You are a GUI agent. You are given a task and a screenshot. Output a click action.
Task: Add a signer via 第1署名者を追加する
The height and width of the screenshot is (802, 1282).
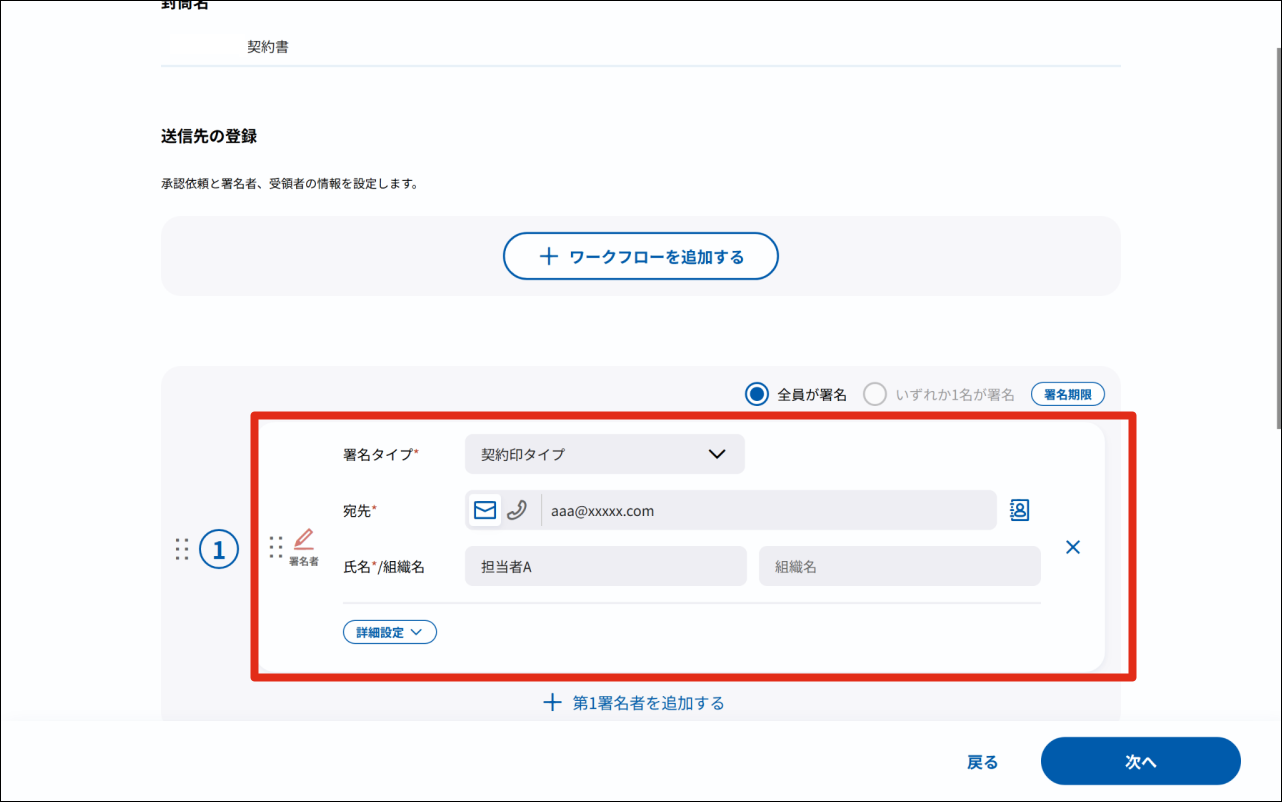click(x=633, y=703)
